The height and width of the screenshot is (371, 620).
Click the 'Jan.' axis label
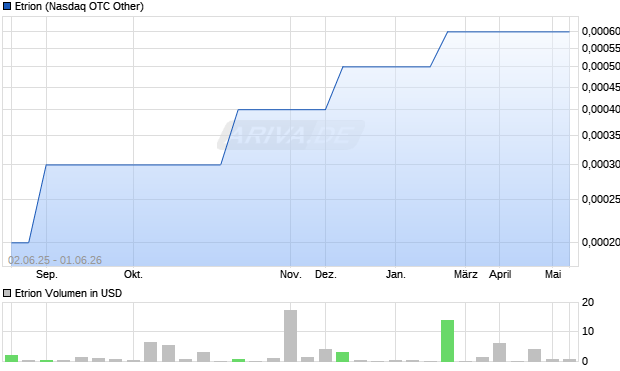(396, 274)
